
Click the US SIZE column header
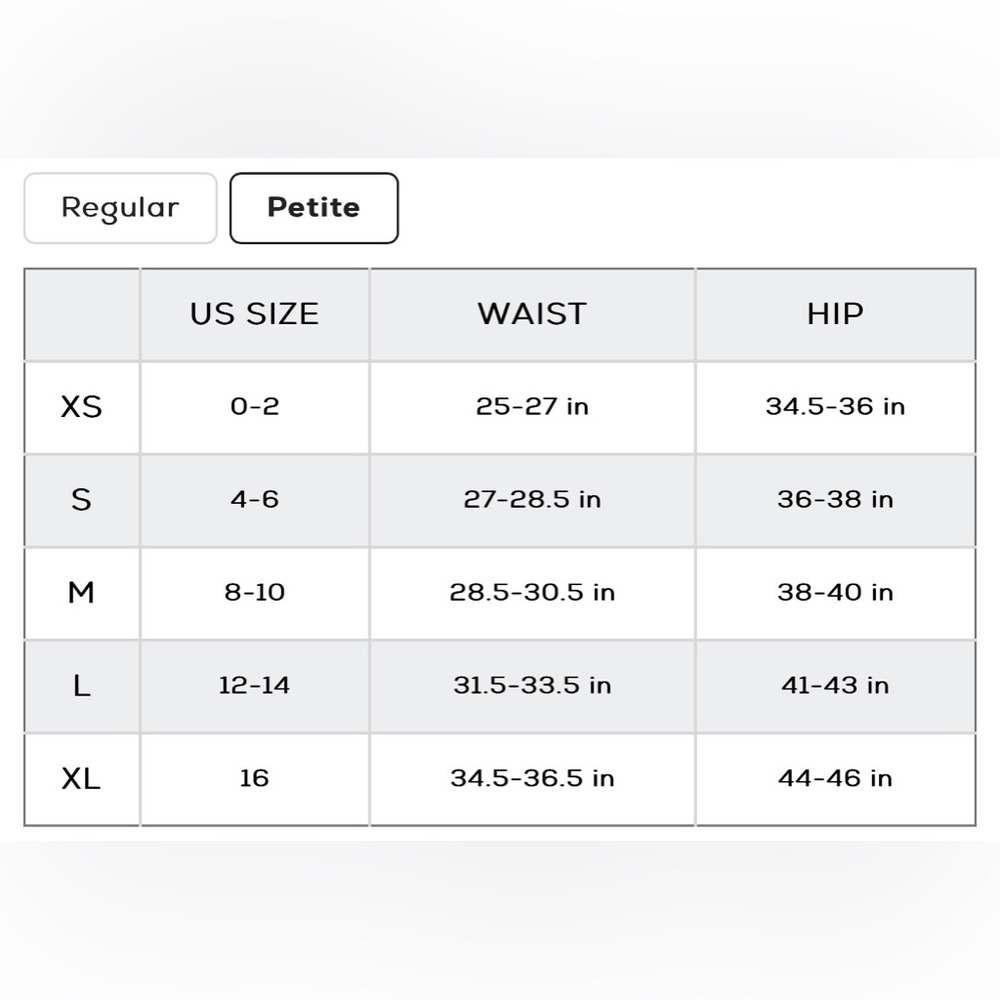(x=254, y=314)
